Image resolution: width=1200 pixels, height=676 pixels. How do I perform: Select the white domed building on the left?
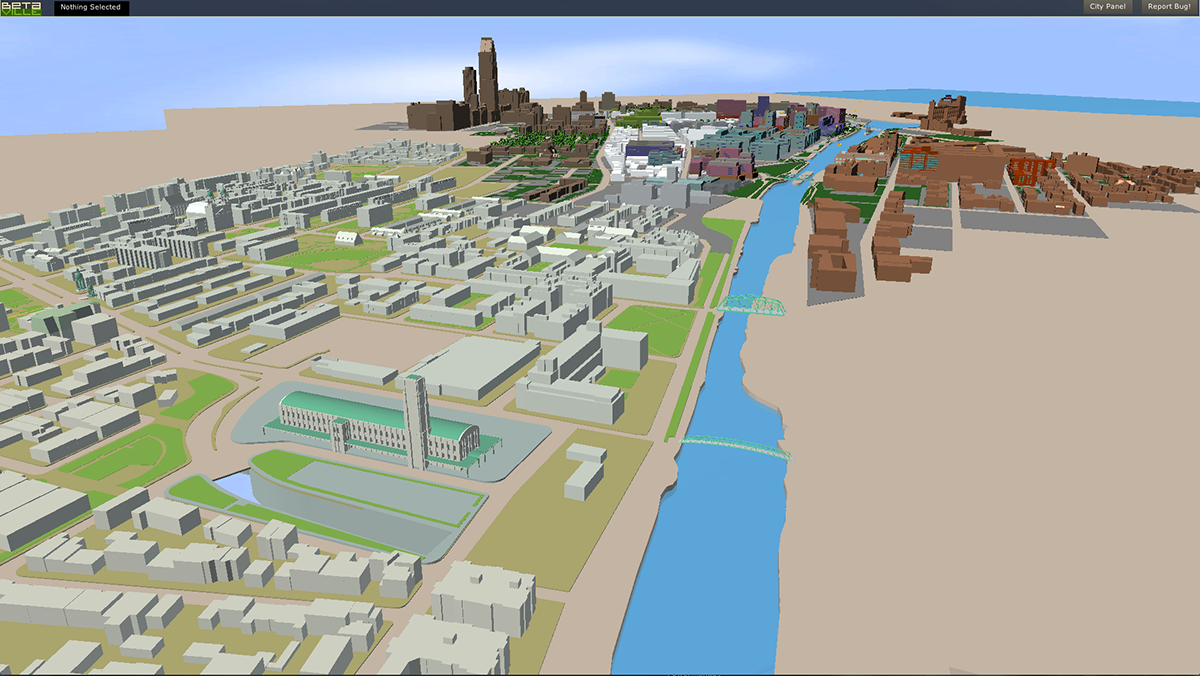click(200, 213)
